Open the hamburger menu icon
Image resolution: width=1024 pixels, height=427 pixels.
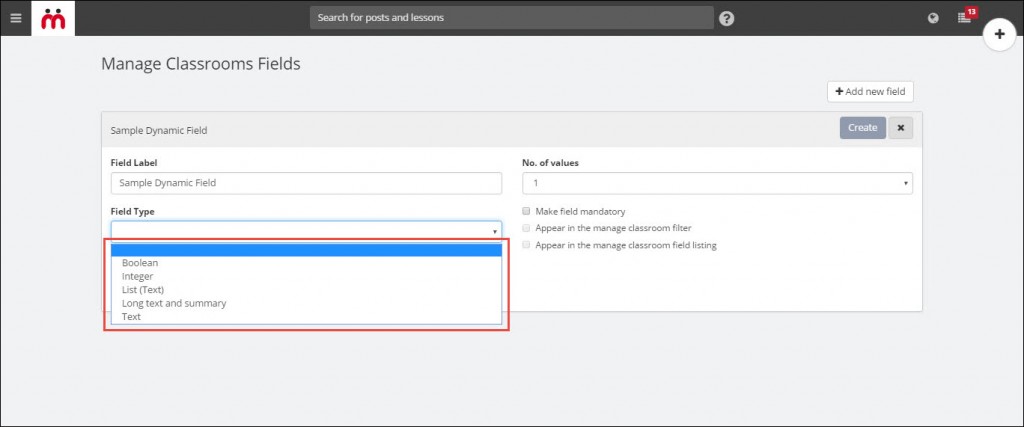coord(16,18)
